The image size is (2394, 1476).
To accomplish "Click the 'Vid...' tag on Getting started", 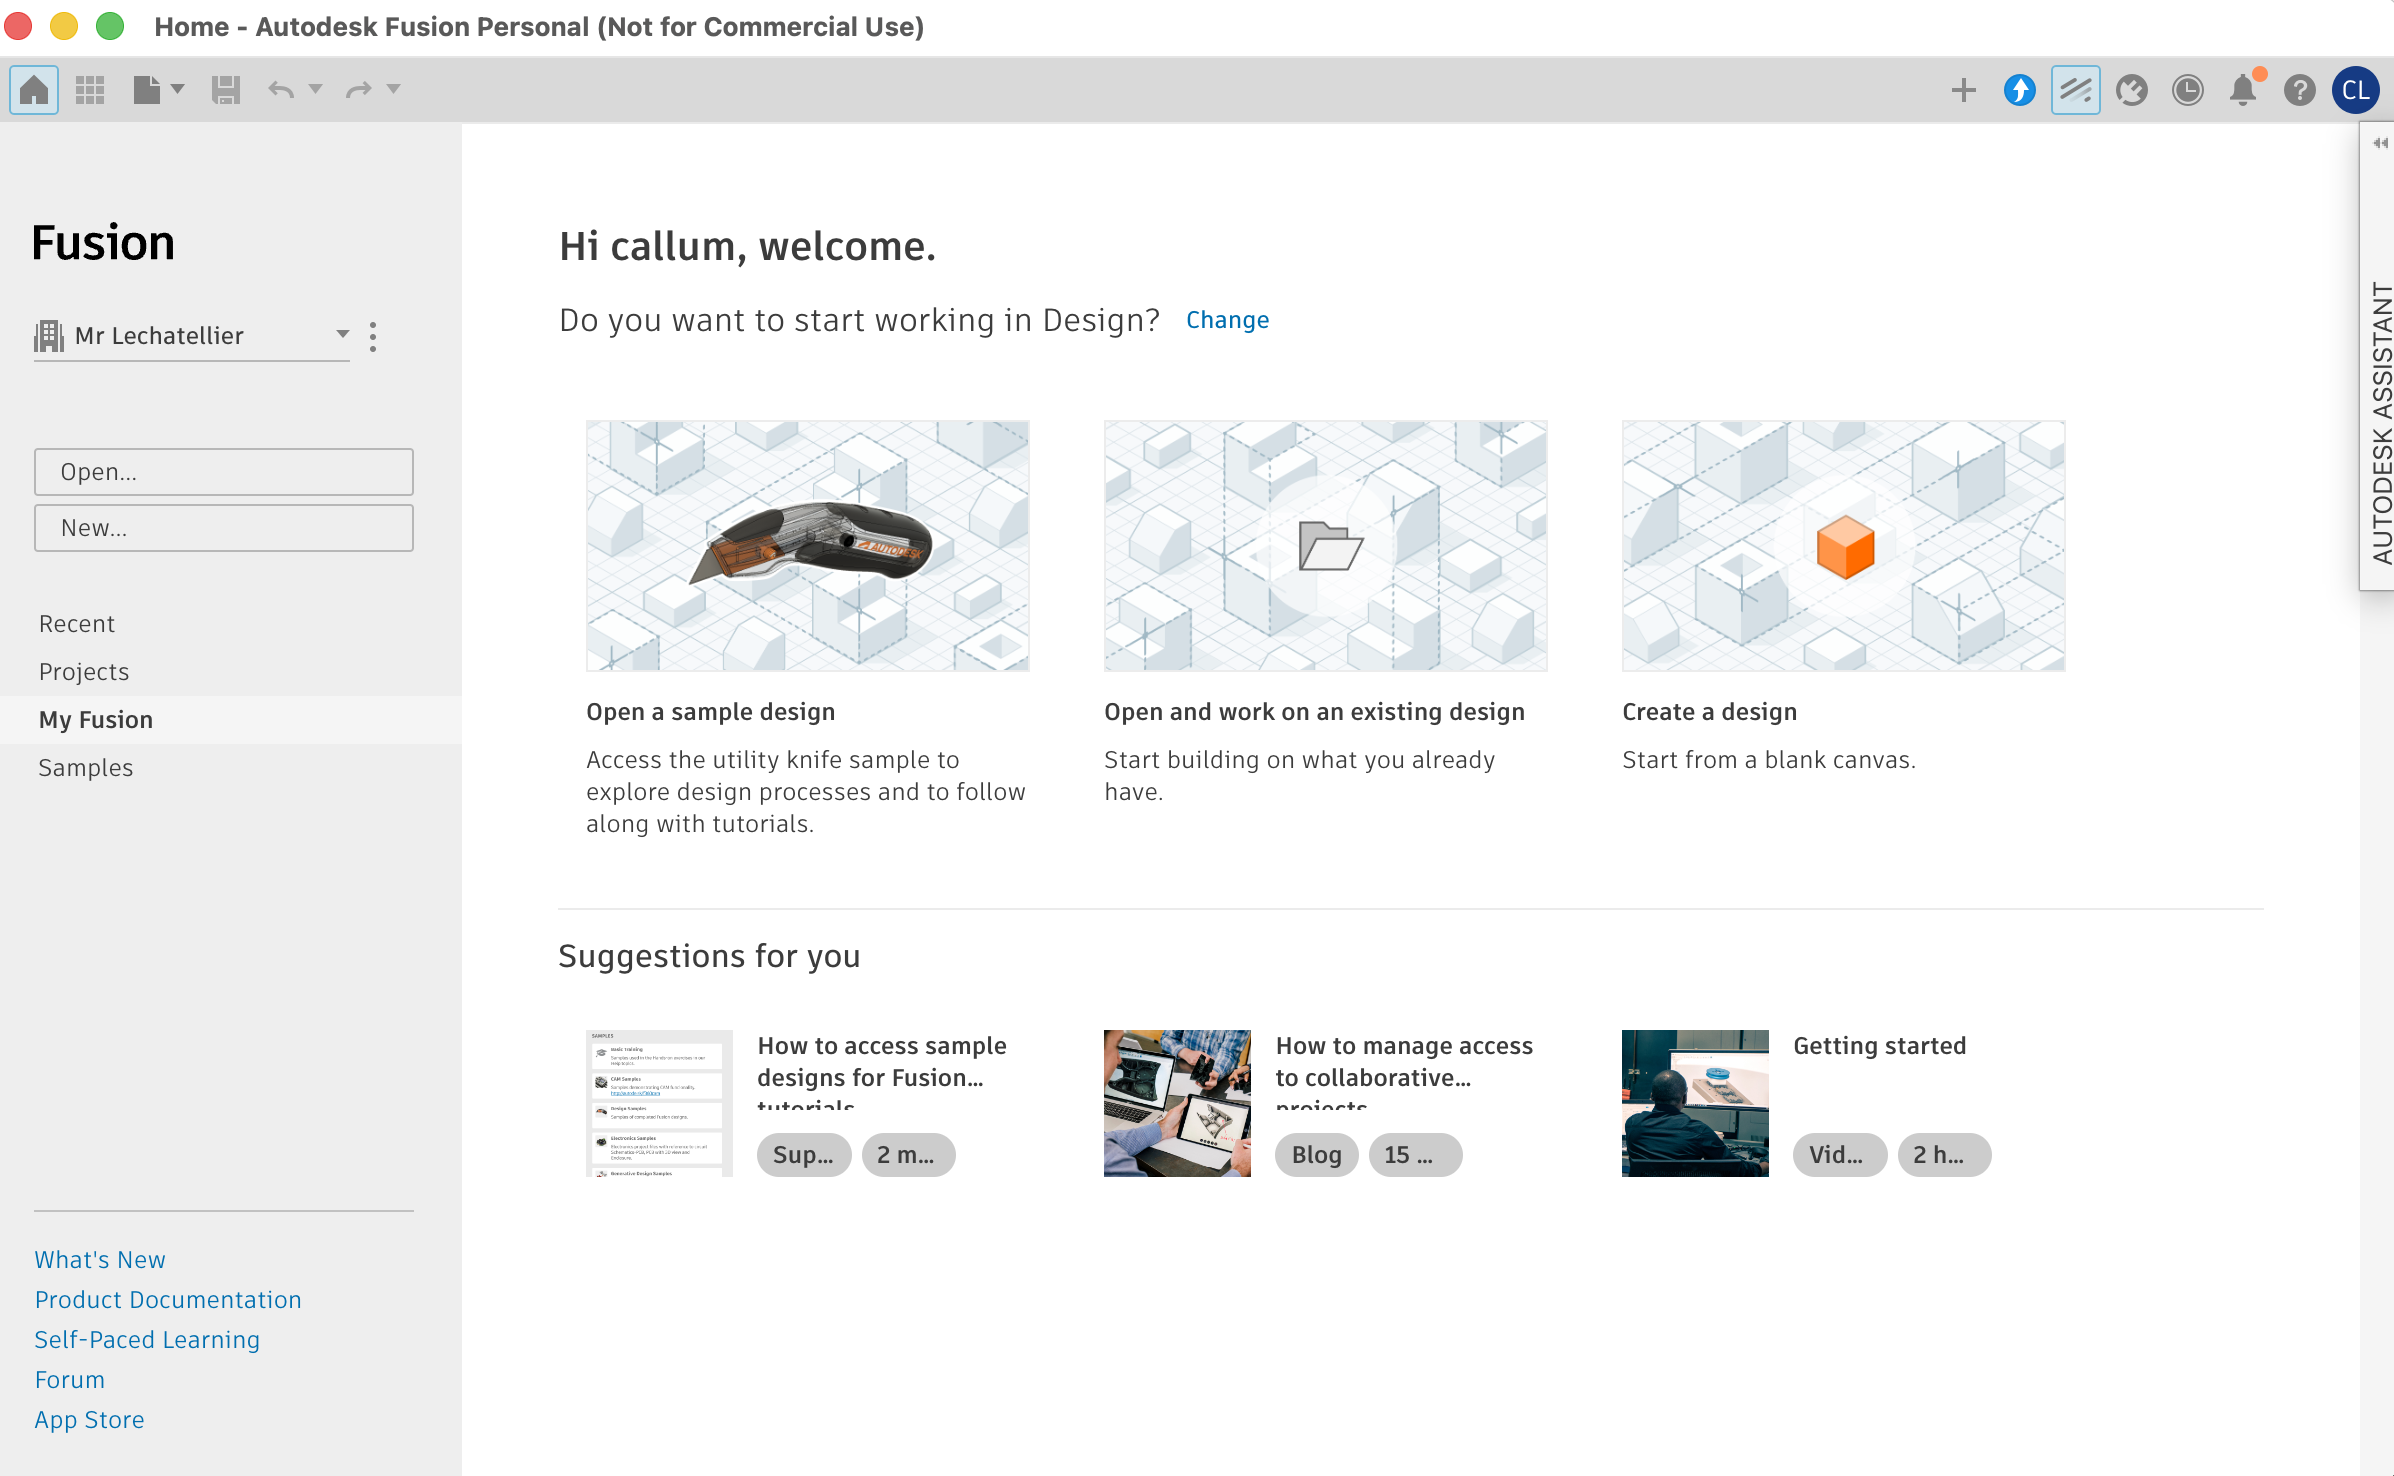I will 1840,1155.
